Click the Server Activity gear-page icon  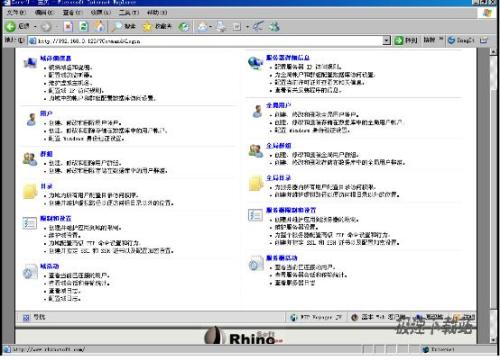(x=256, y=263)
